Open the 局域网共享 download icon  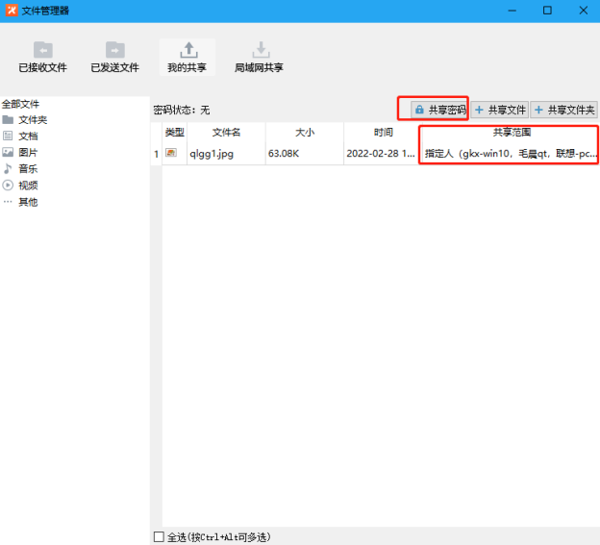point(259,50)
